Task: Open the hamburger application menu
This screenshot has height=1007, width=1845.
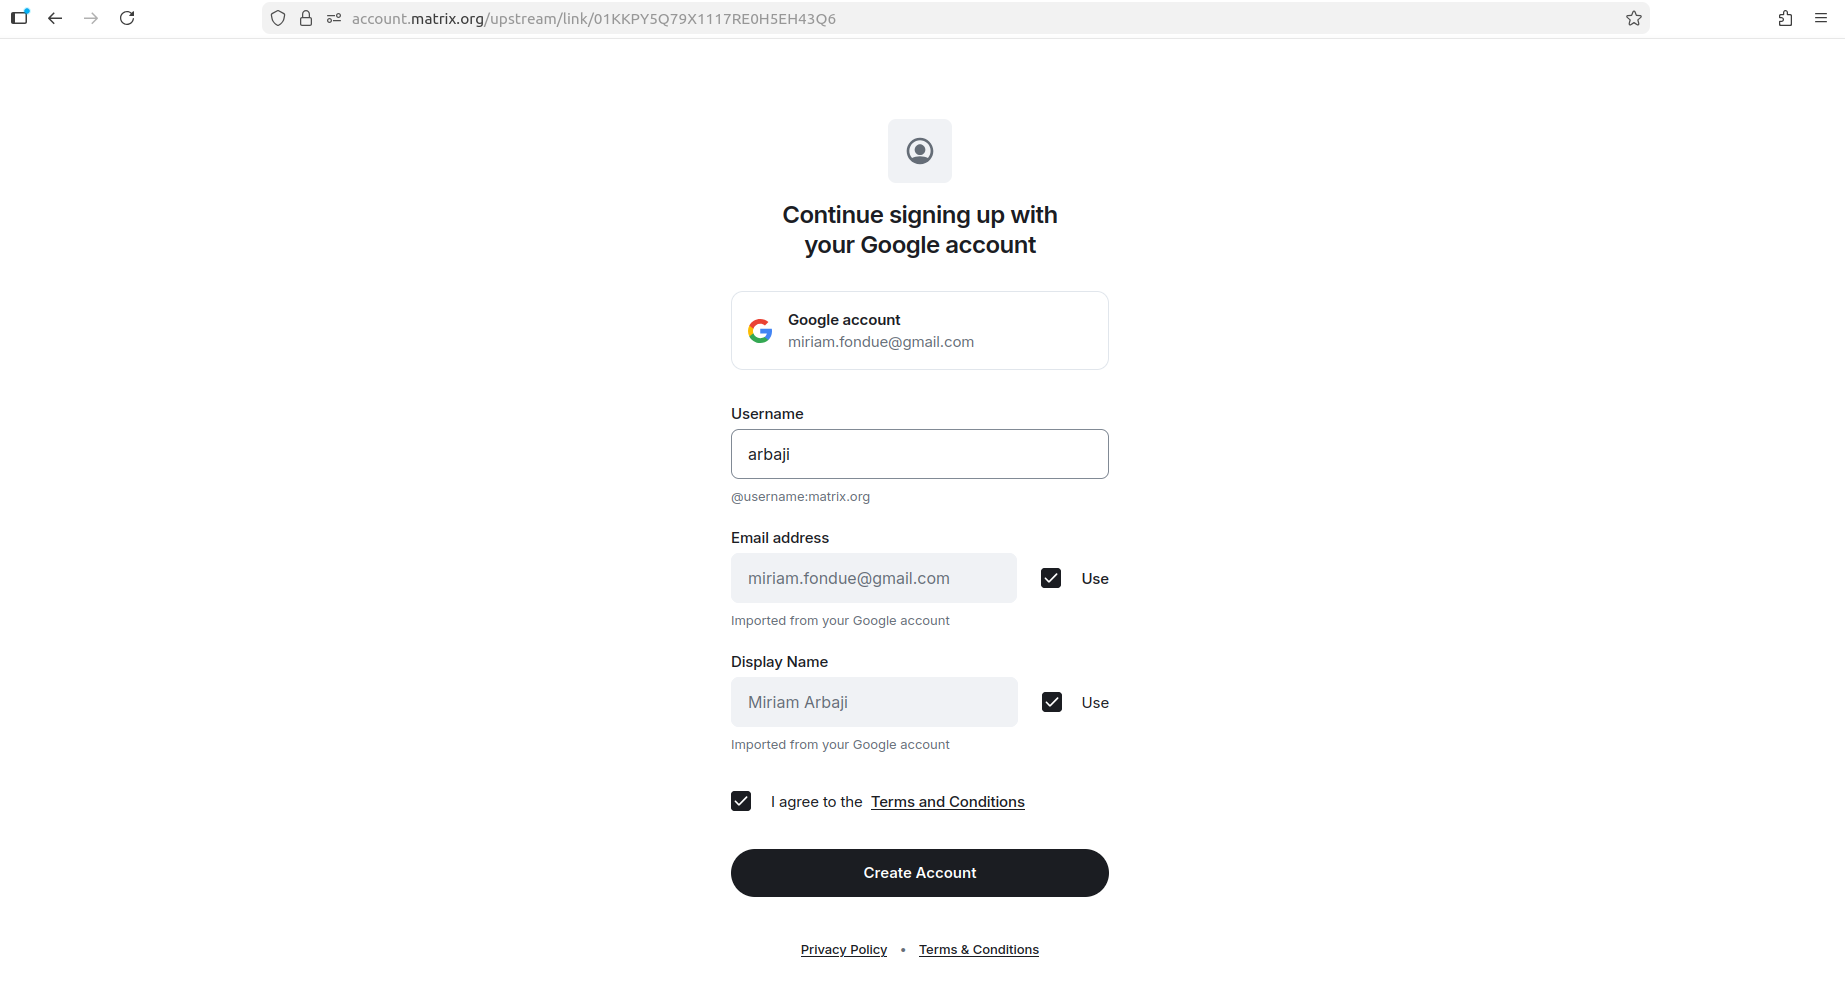Action: point(1821,18)
